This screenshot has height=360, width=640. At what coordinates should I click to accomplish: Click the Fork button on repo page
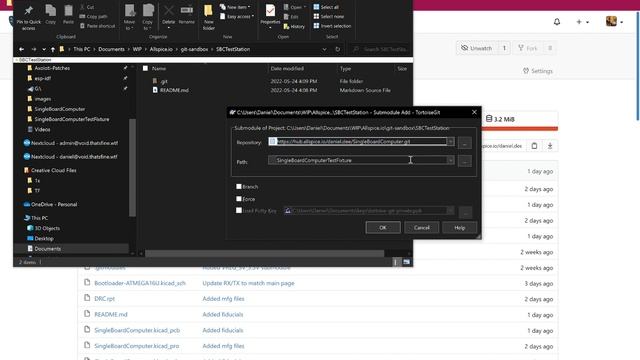pyautogui.click(x=528, y=48)
